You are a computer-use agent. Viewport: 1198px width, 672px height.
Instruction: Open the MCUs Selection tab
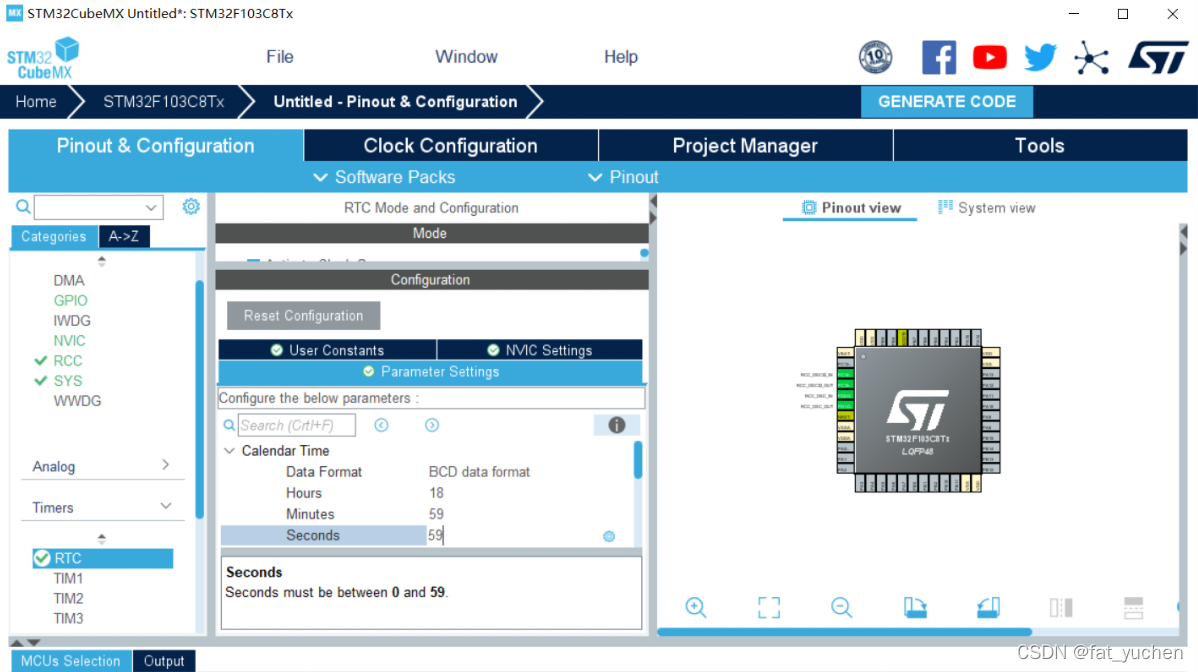click(70, 661)
